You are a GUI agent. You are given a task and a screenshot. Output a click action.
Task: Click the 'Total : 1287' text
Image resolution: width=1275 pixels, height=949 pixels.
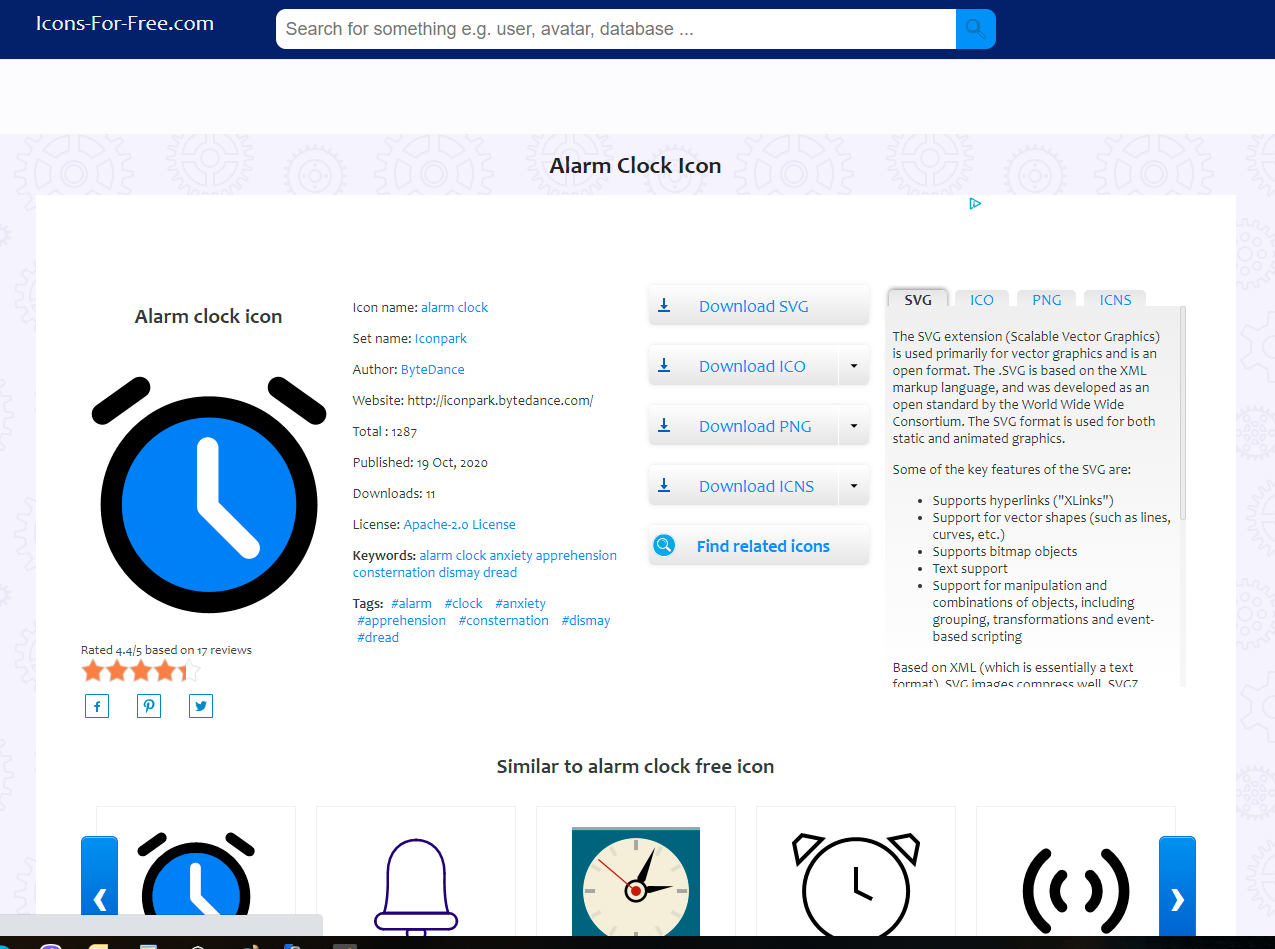coord(385,431)
